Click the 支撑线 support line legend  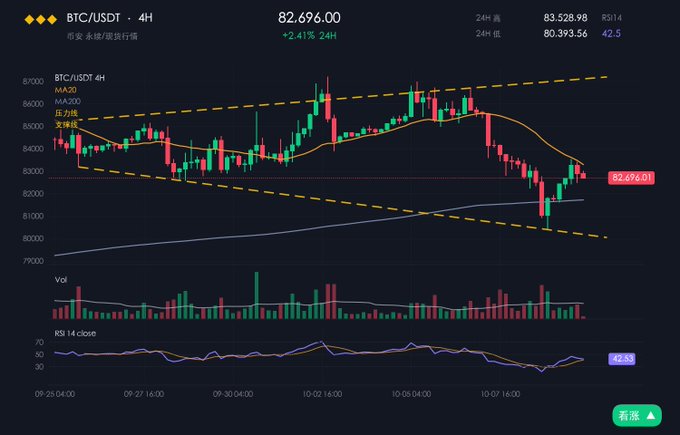(x=66, y=124)
